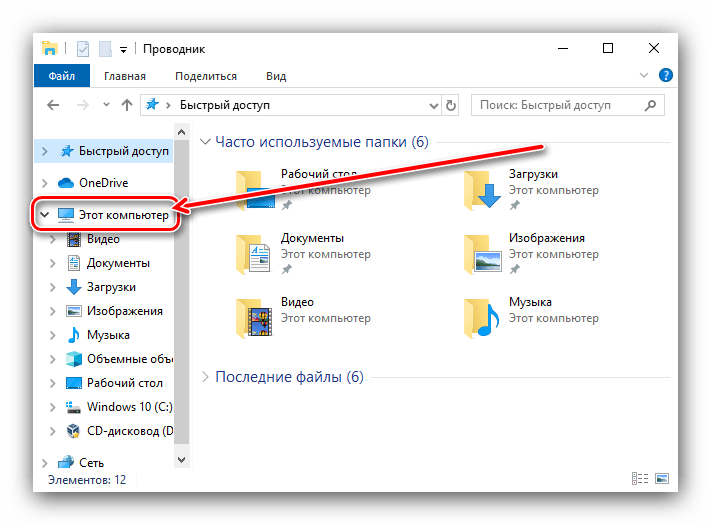Go back with the left arrow
711x525 pixels.
54,105
